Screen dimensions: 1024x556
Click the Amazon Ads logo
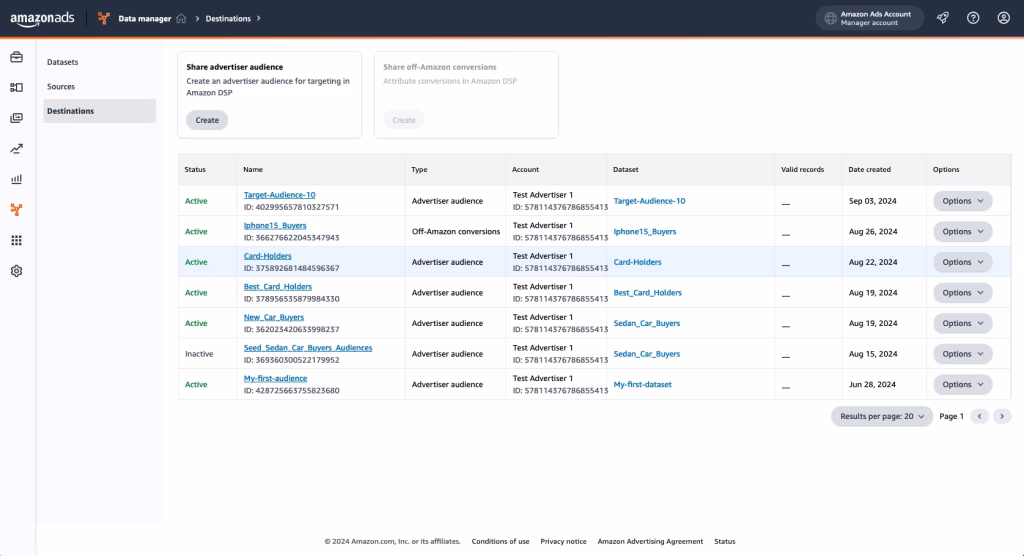42,19
